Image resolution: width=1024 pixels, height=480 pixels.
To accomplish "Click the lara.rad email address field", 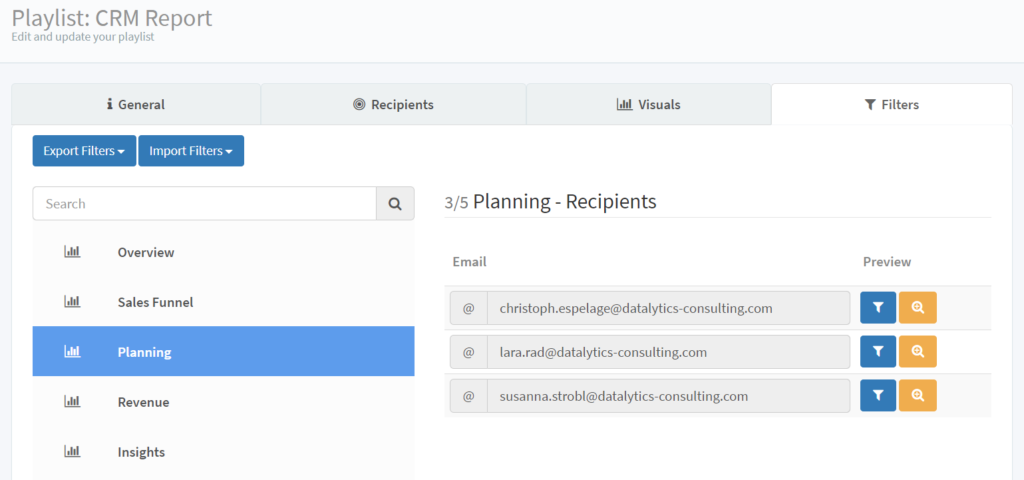I will coord(668,352).
